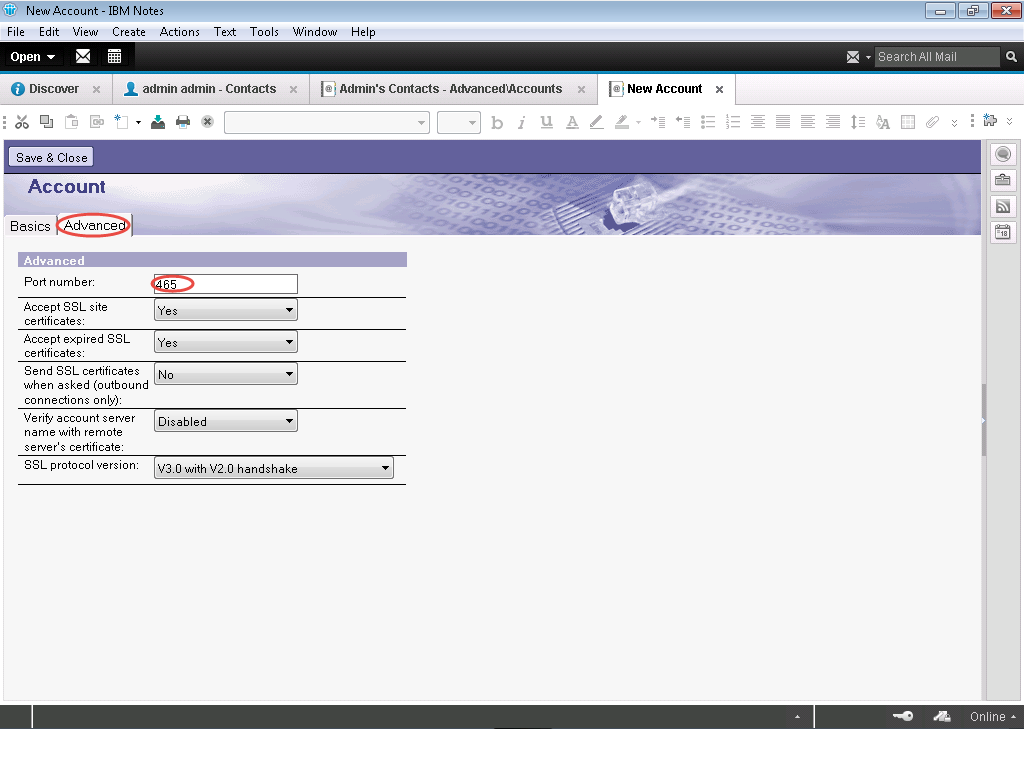Click the Save & Close button
This screenshot has height=767, width=1024.
point(51,157)
